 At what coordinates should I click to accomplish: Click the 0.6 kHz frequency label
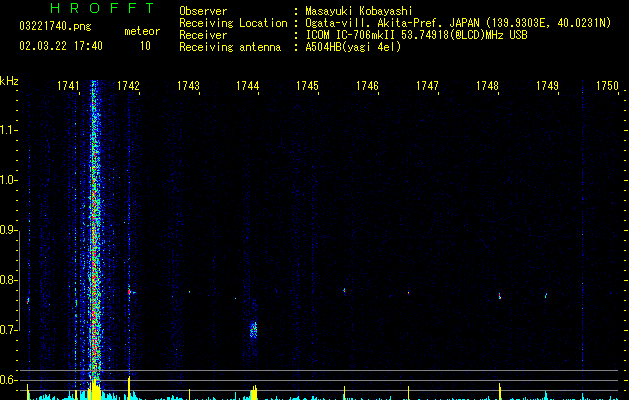tap(8, 380)
